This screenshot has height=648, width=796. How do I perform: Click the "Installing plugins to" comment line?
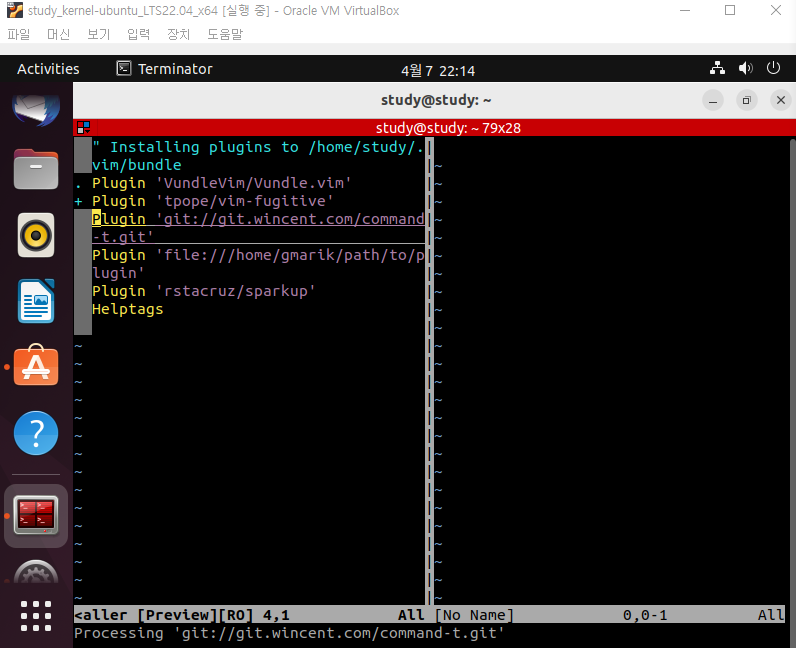point(258,156)
